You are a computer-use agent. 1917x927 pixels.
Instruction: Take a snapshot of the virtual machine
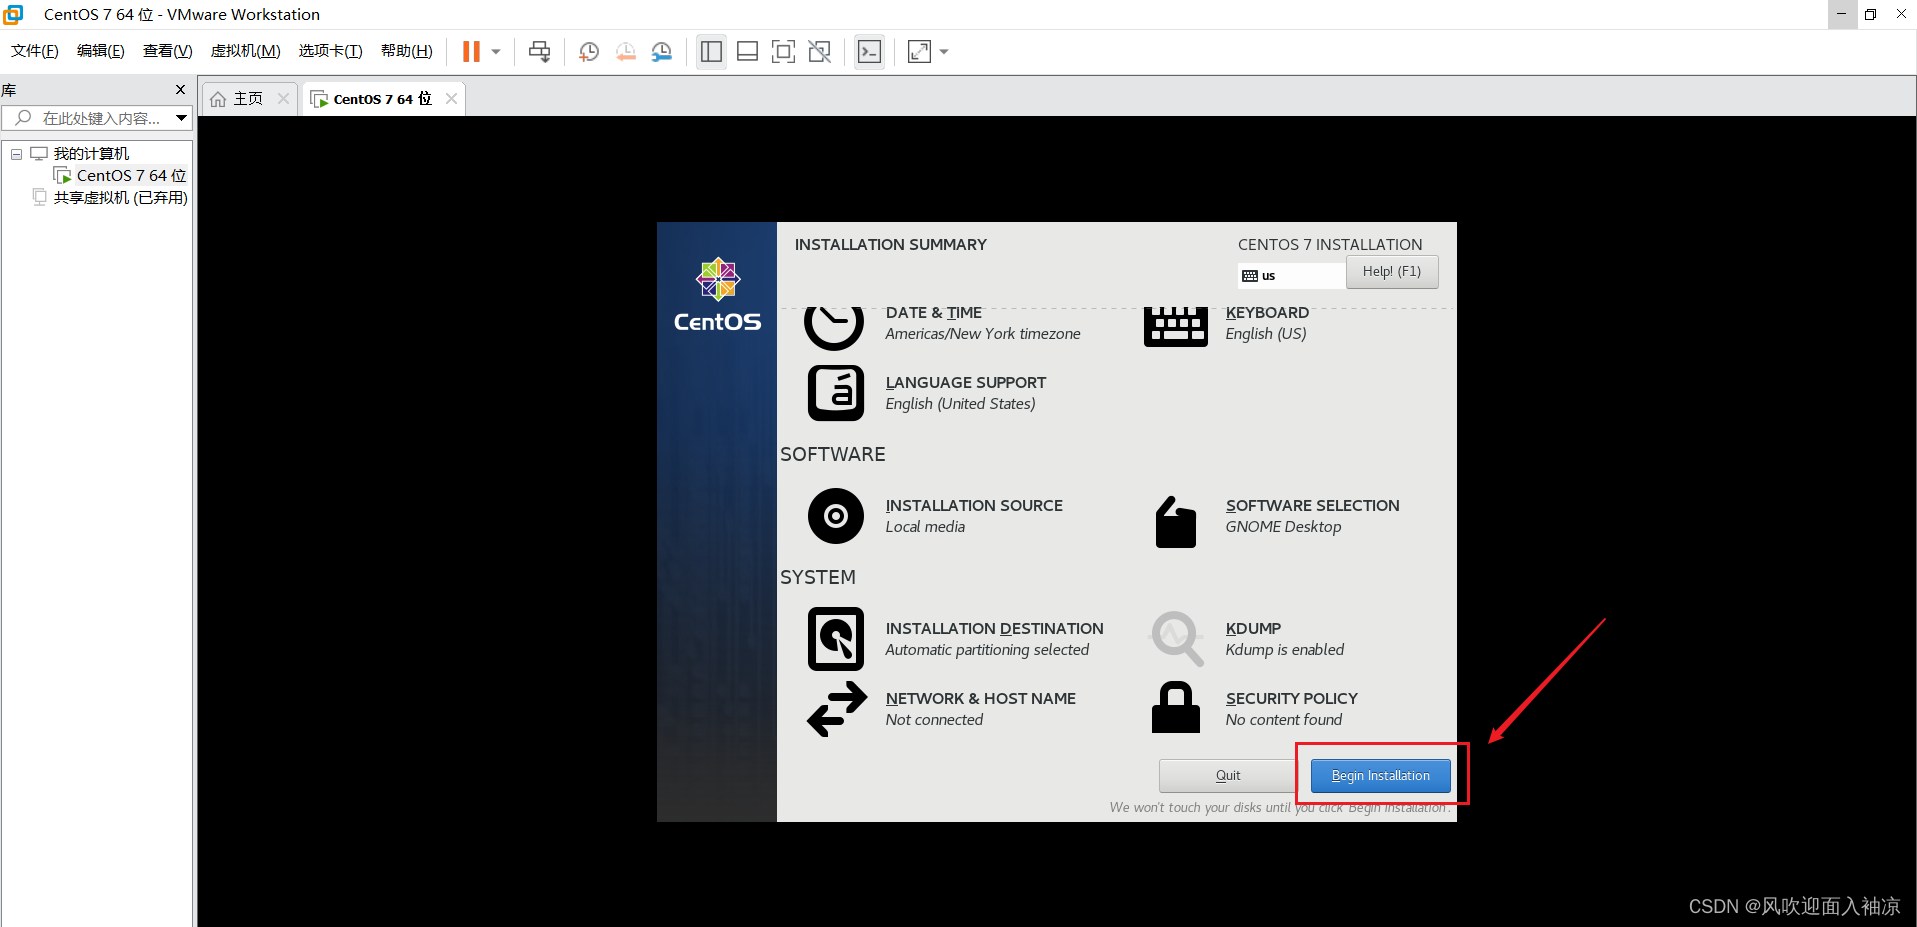tap(589, 52)
